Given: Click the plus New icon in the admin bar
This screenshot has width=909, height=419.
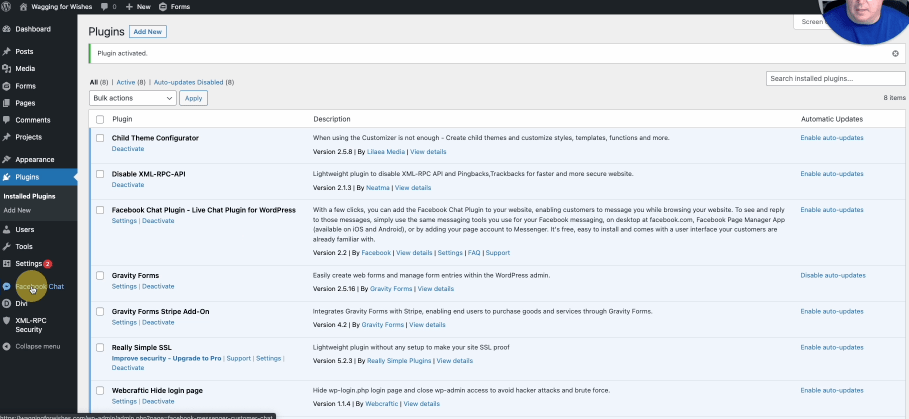Looking at the screenshot, I should [x=129, y=7].
